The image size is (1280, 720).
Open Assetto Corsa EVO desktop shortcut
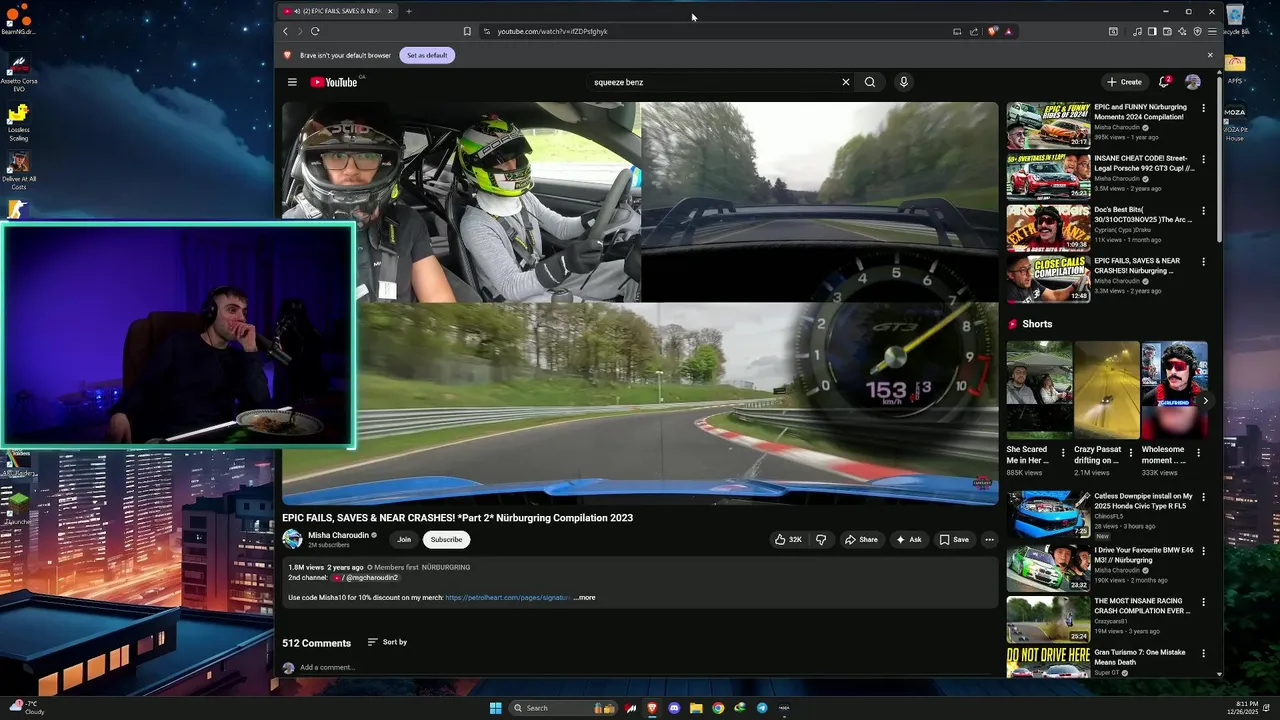click(18, 74)
